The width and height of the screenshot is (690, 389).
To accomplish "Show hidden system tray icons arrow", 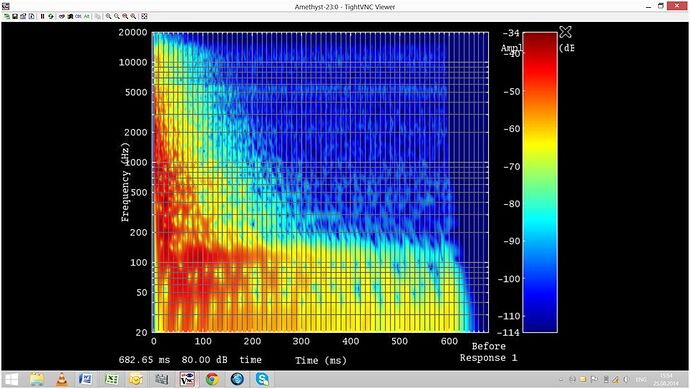I will click(561, 379).
